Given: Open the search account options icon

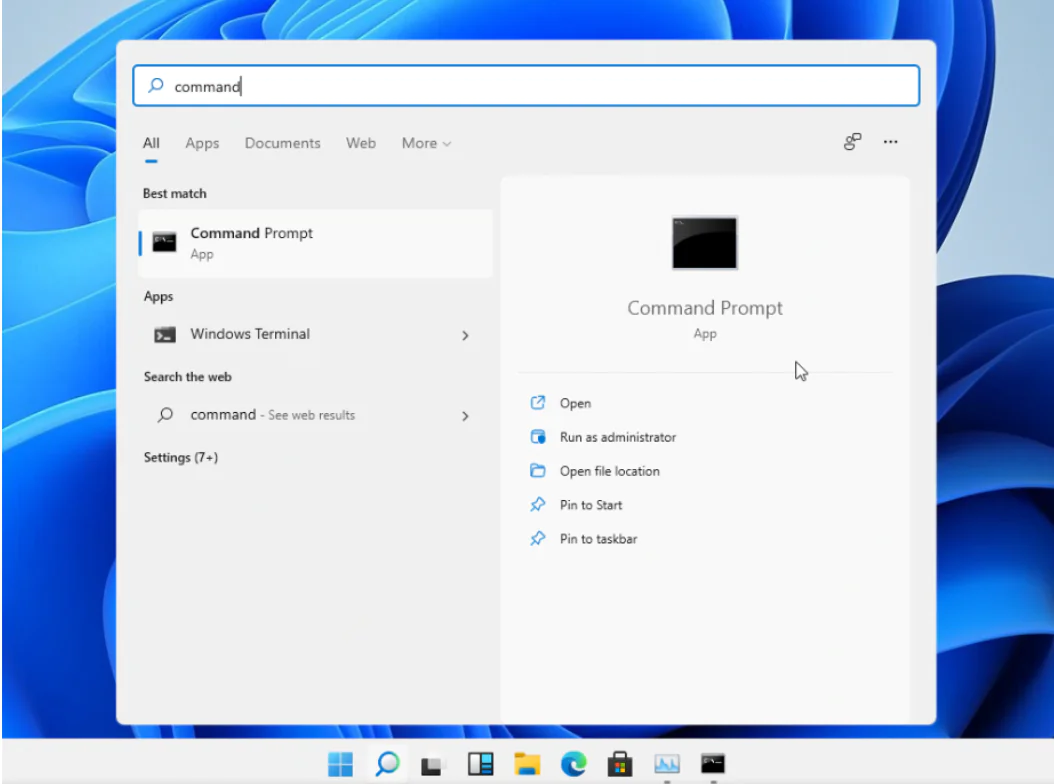Looking at the screenshot, I should coord(850,143).
